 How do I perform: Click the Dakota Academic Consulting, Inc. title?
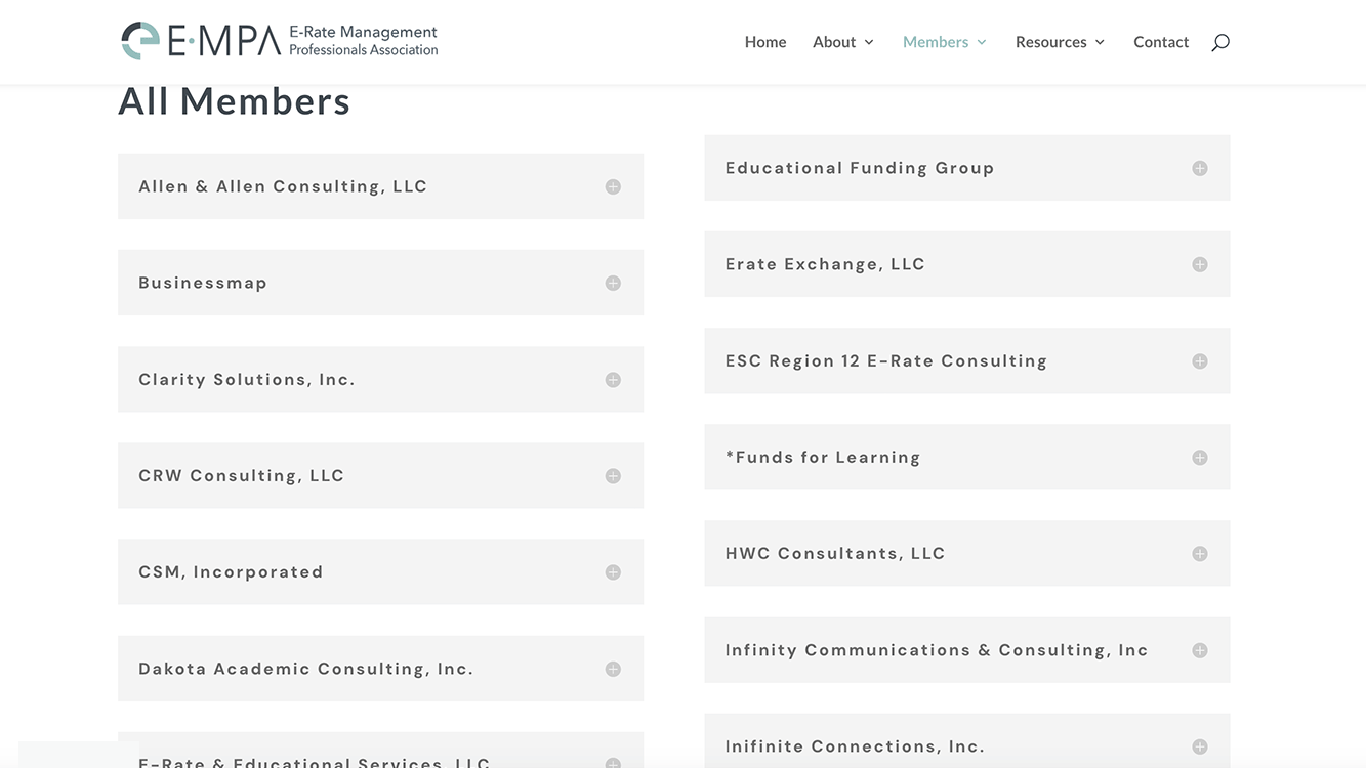tap(305, 669)
